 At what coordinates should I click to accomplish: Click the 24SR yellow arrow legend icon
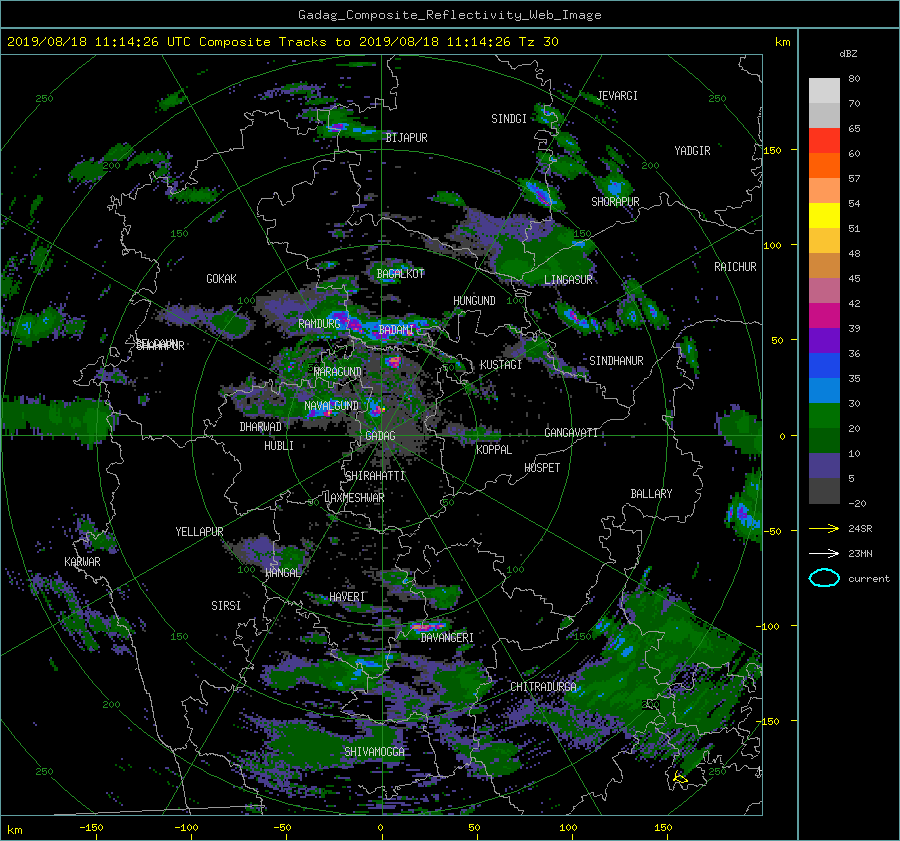(x=824, y=529)
